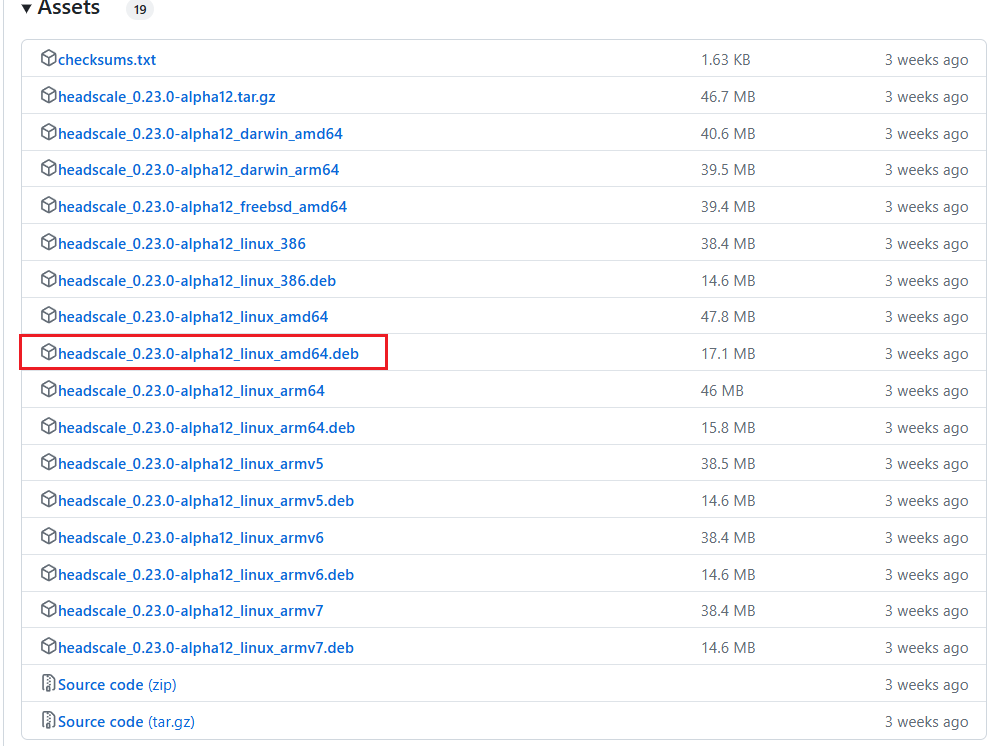The image size is (987, 746).
Task: Click the headscale linux_armv6 binary link
Action: pos(190,538)
